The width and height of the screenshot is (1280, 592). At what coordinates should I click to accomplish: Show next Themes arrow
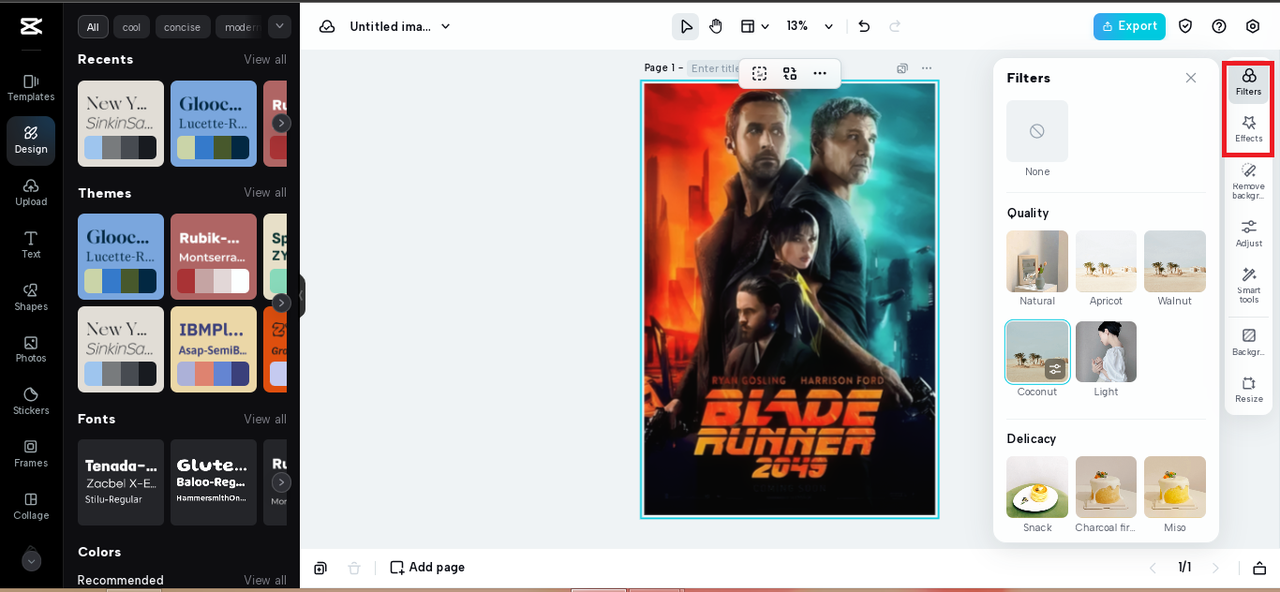tap(282, 302)
